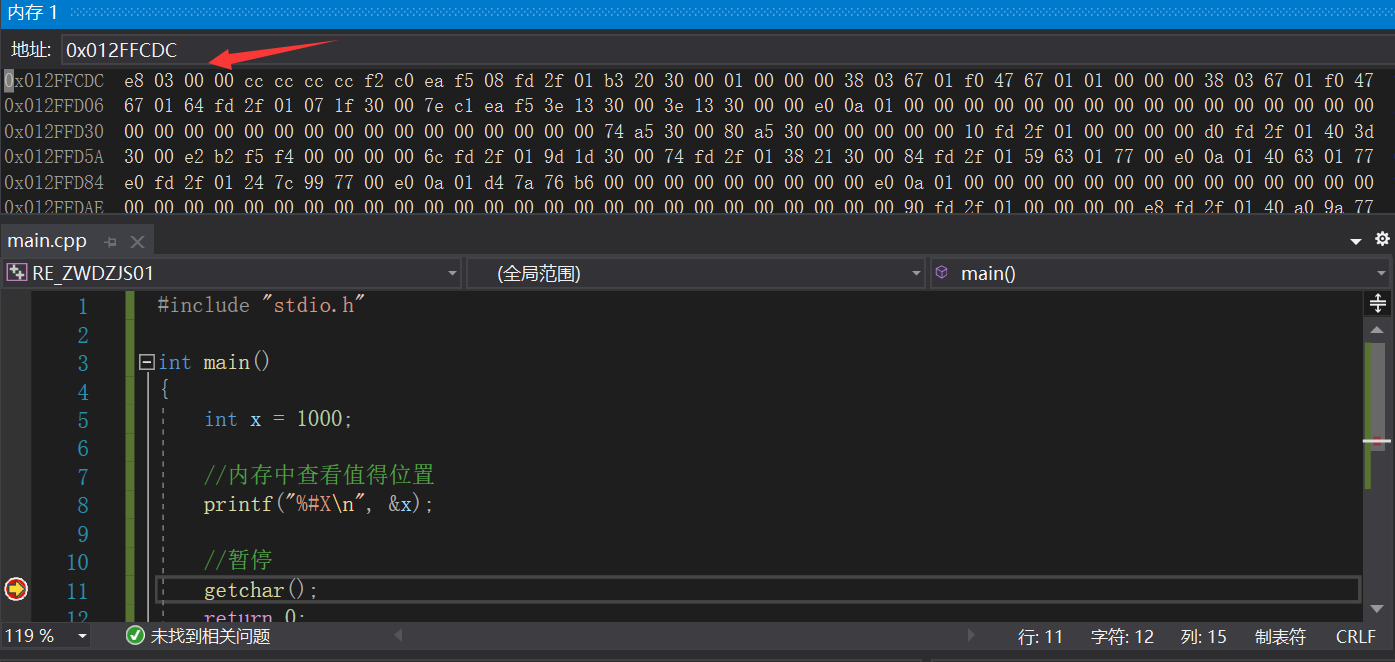Viewport: 1395px width, 662px height.
Task: Click the project icon beside RE_ZWDZJS01
Action: click(x=17, y=273)
